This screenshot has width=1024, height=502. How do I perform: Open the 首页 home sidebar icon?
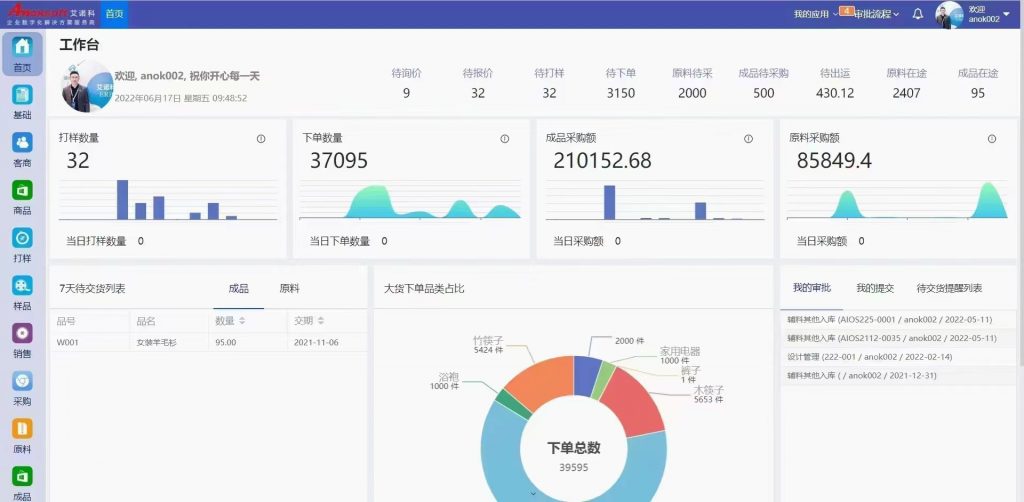point(22,52)
